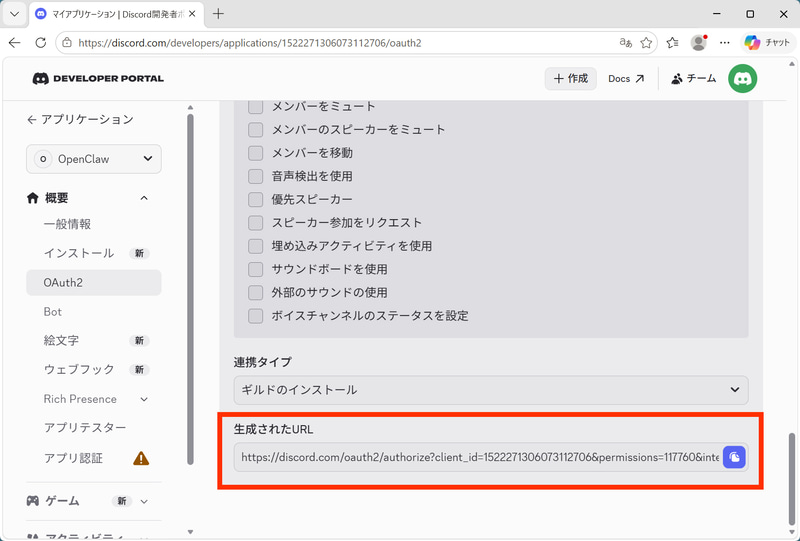Reload the page with the refresh icon
800x541 pixels.
[x=41, y=43]
